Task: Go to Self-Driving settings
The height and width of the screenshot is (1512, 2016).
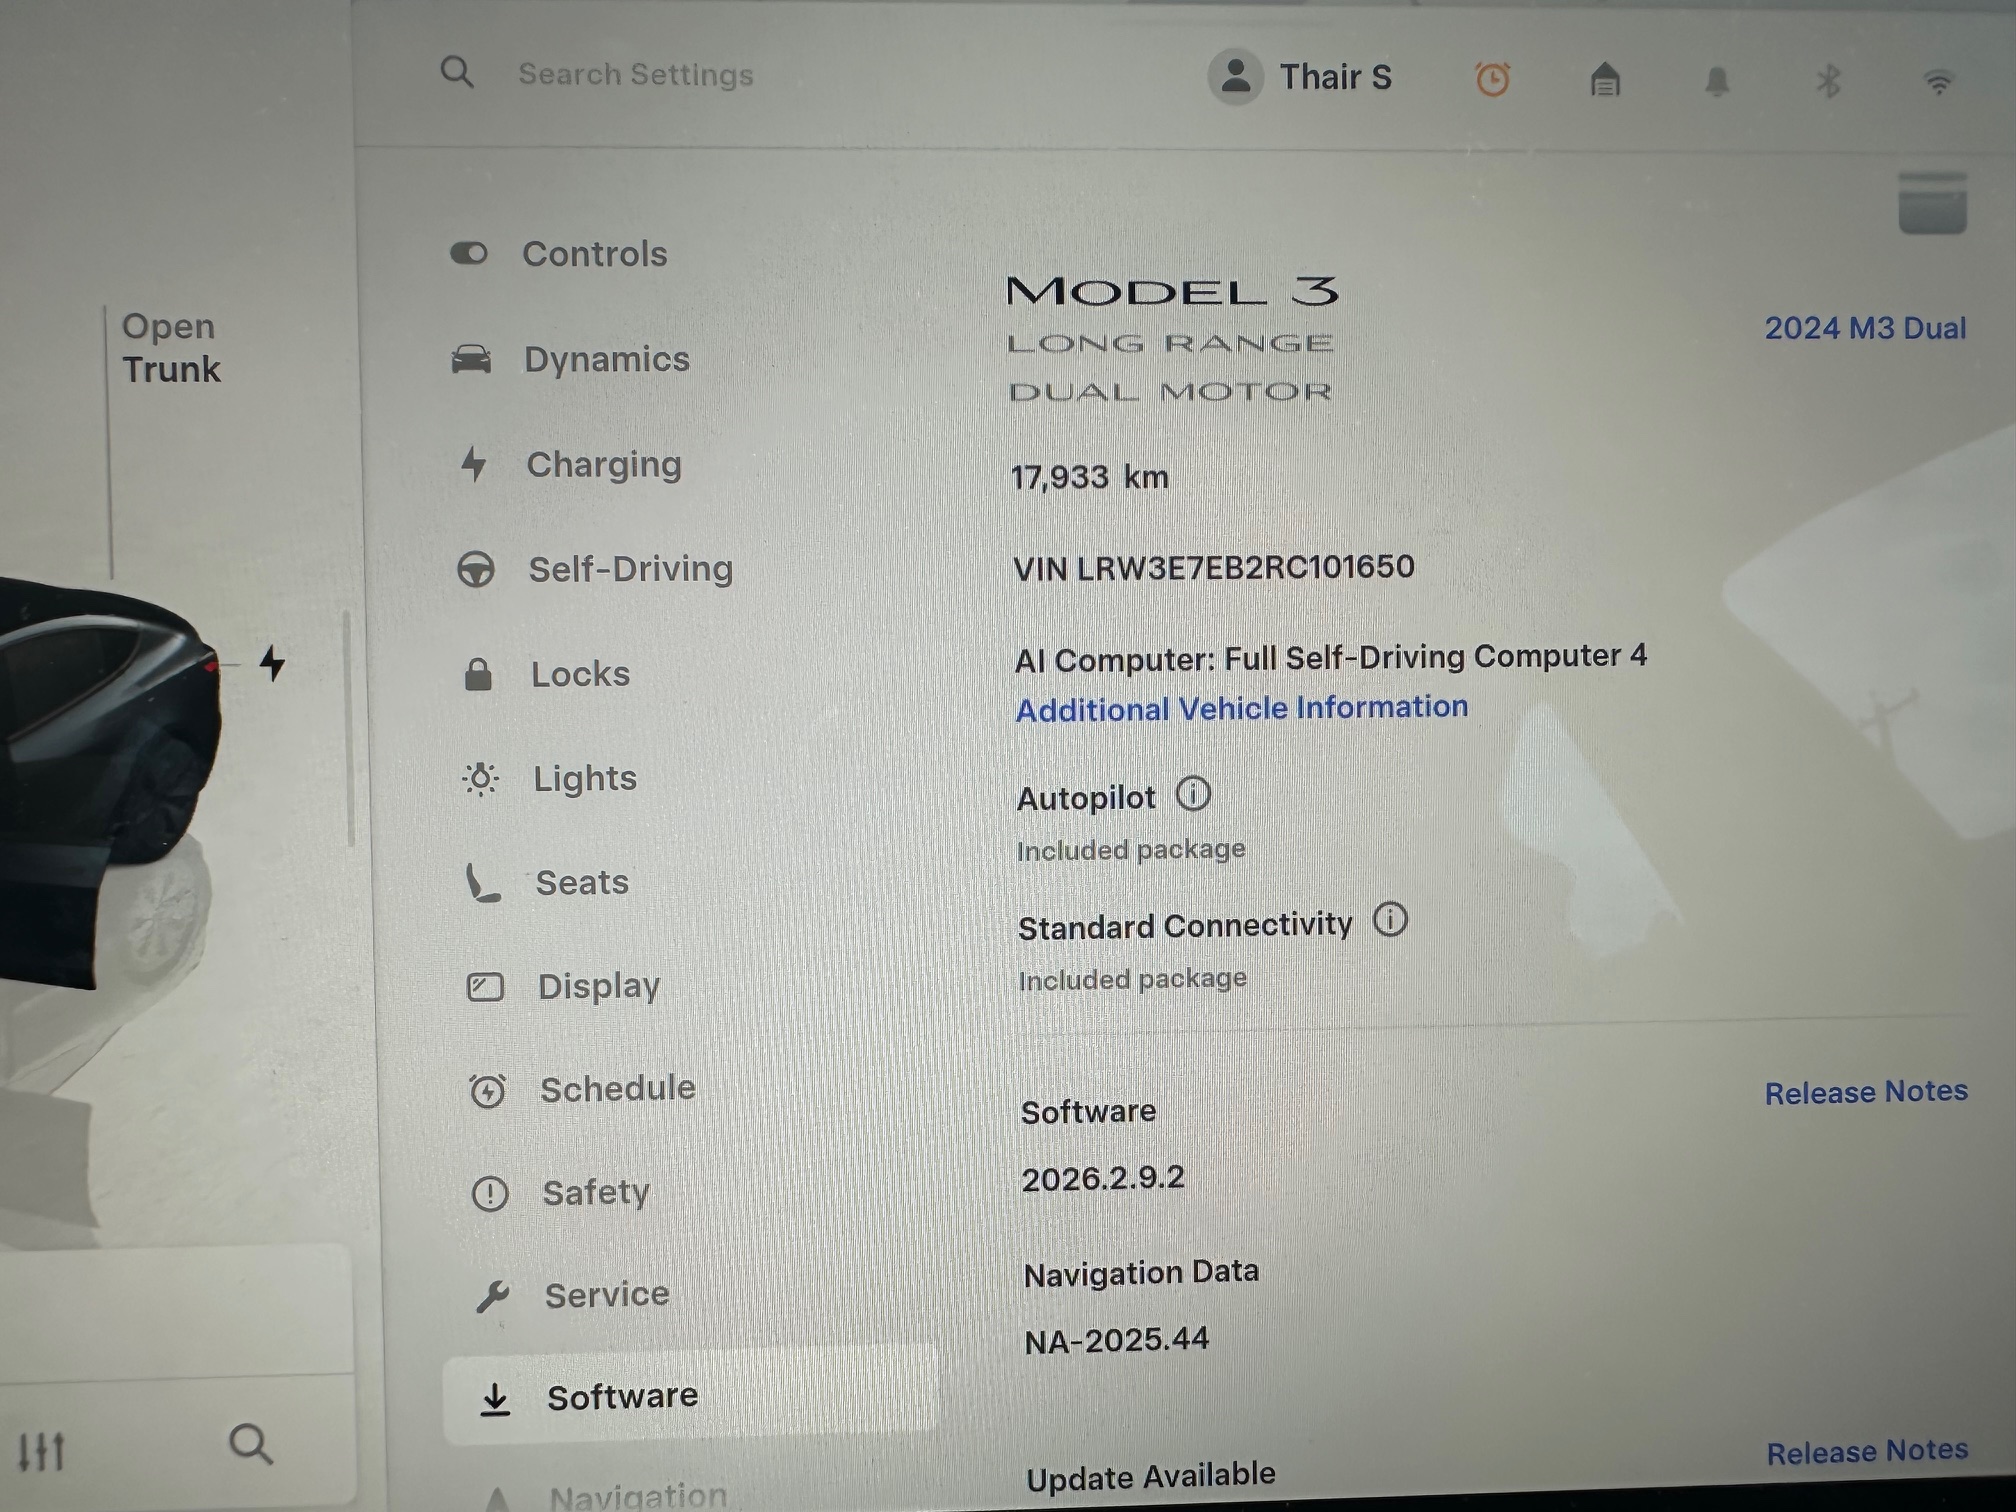Action: (630, 569)
